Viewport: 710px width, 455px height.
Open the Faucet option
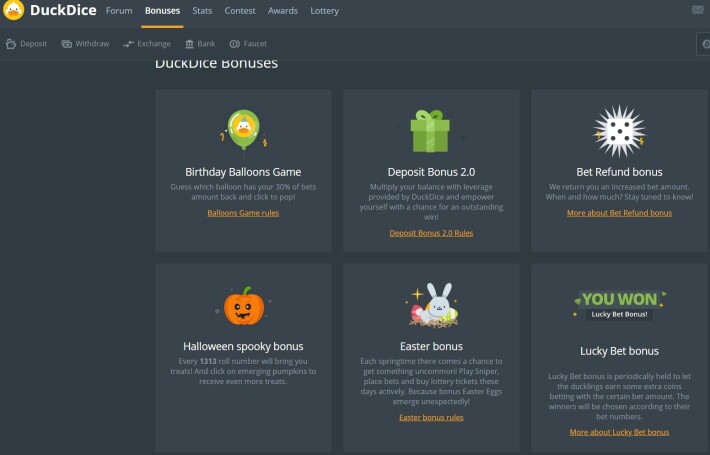tap(248, 44)
